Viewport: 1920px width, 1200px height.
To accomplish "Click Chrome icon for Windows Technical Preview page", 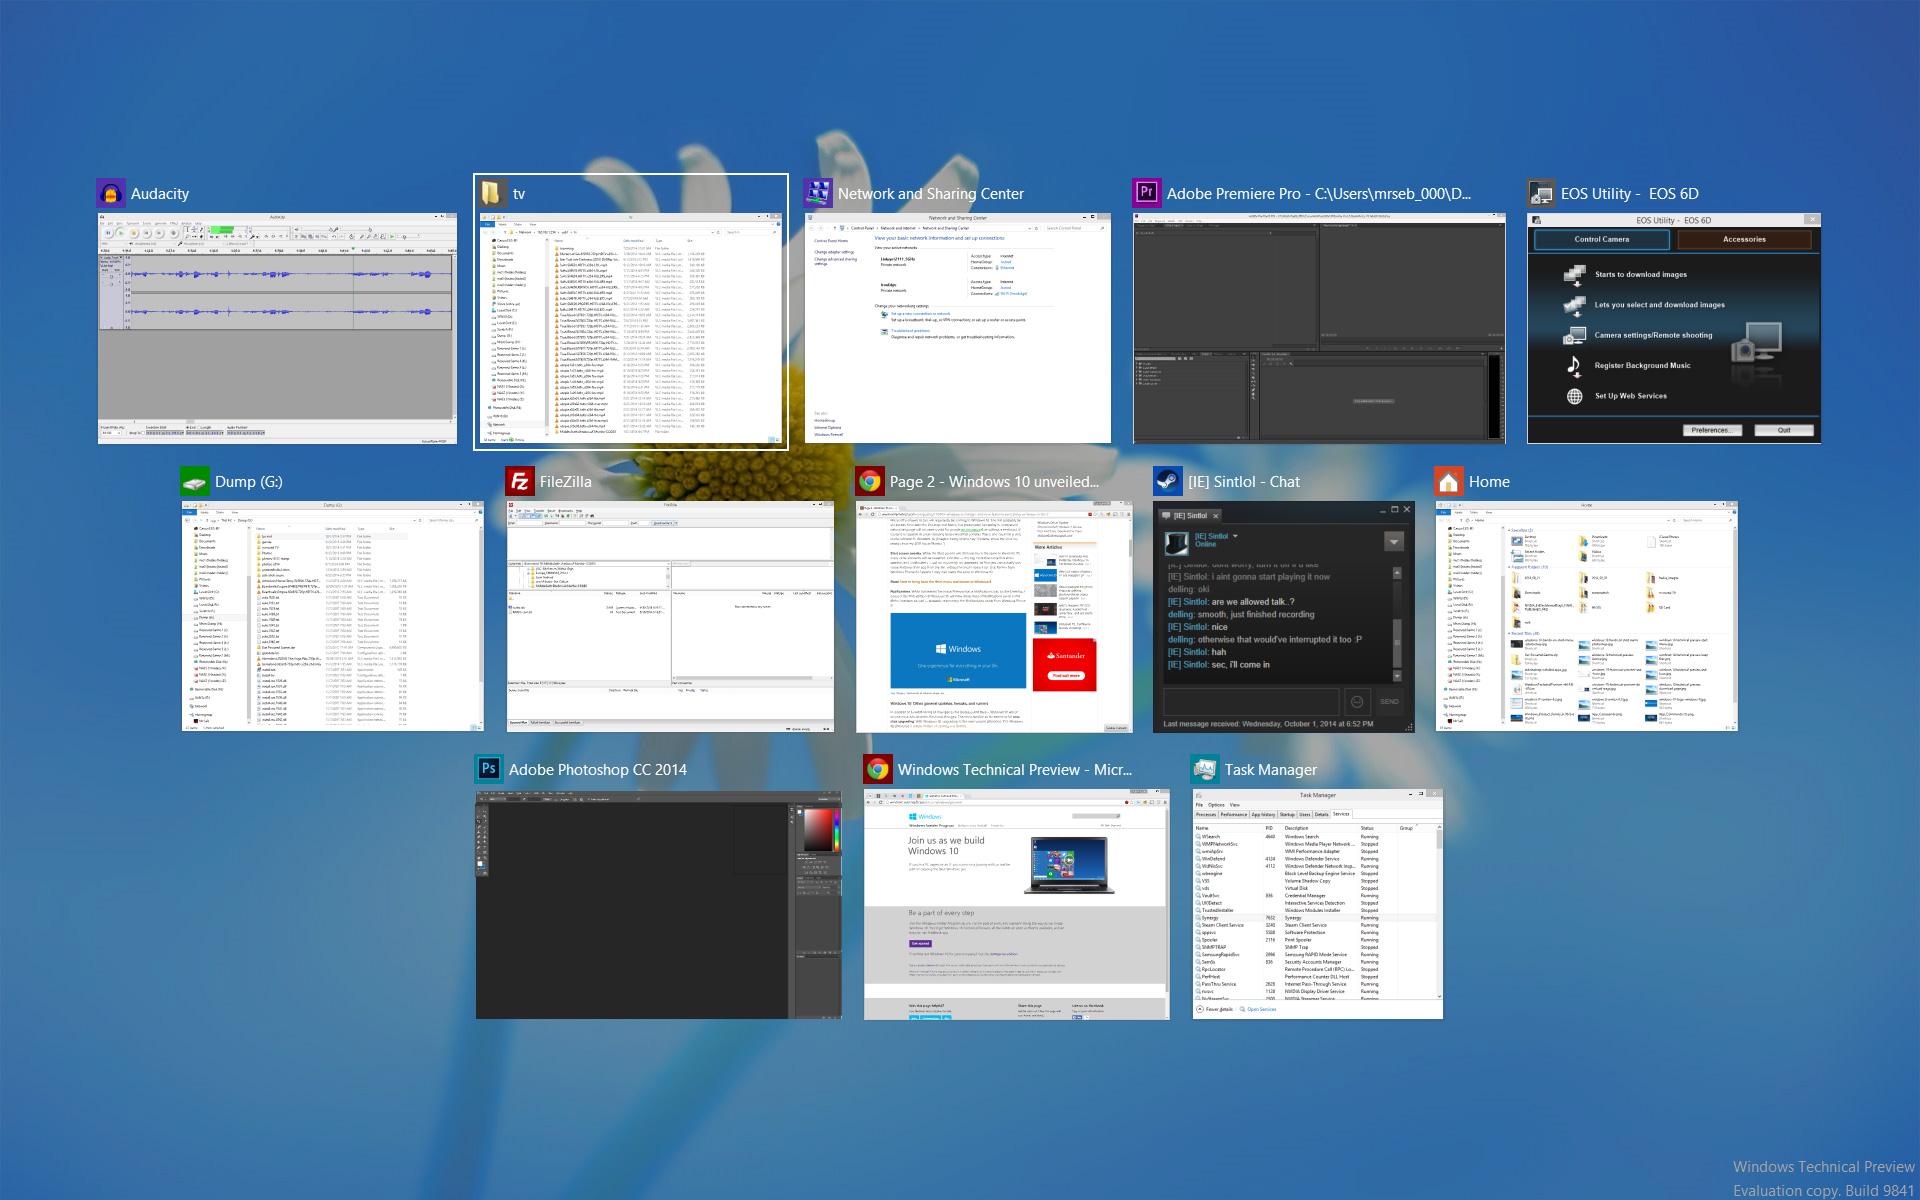I will click(x=878, y=769).
